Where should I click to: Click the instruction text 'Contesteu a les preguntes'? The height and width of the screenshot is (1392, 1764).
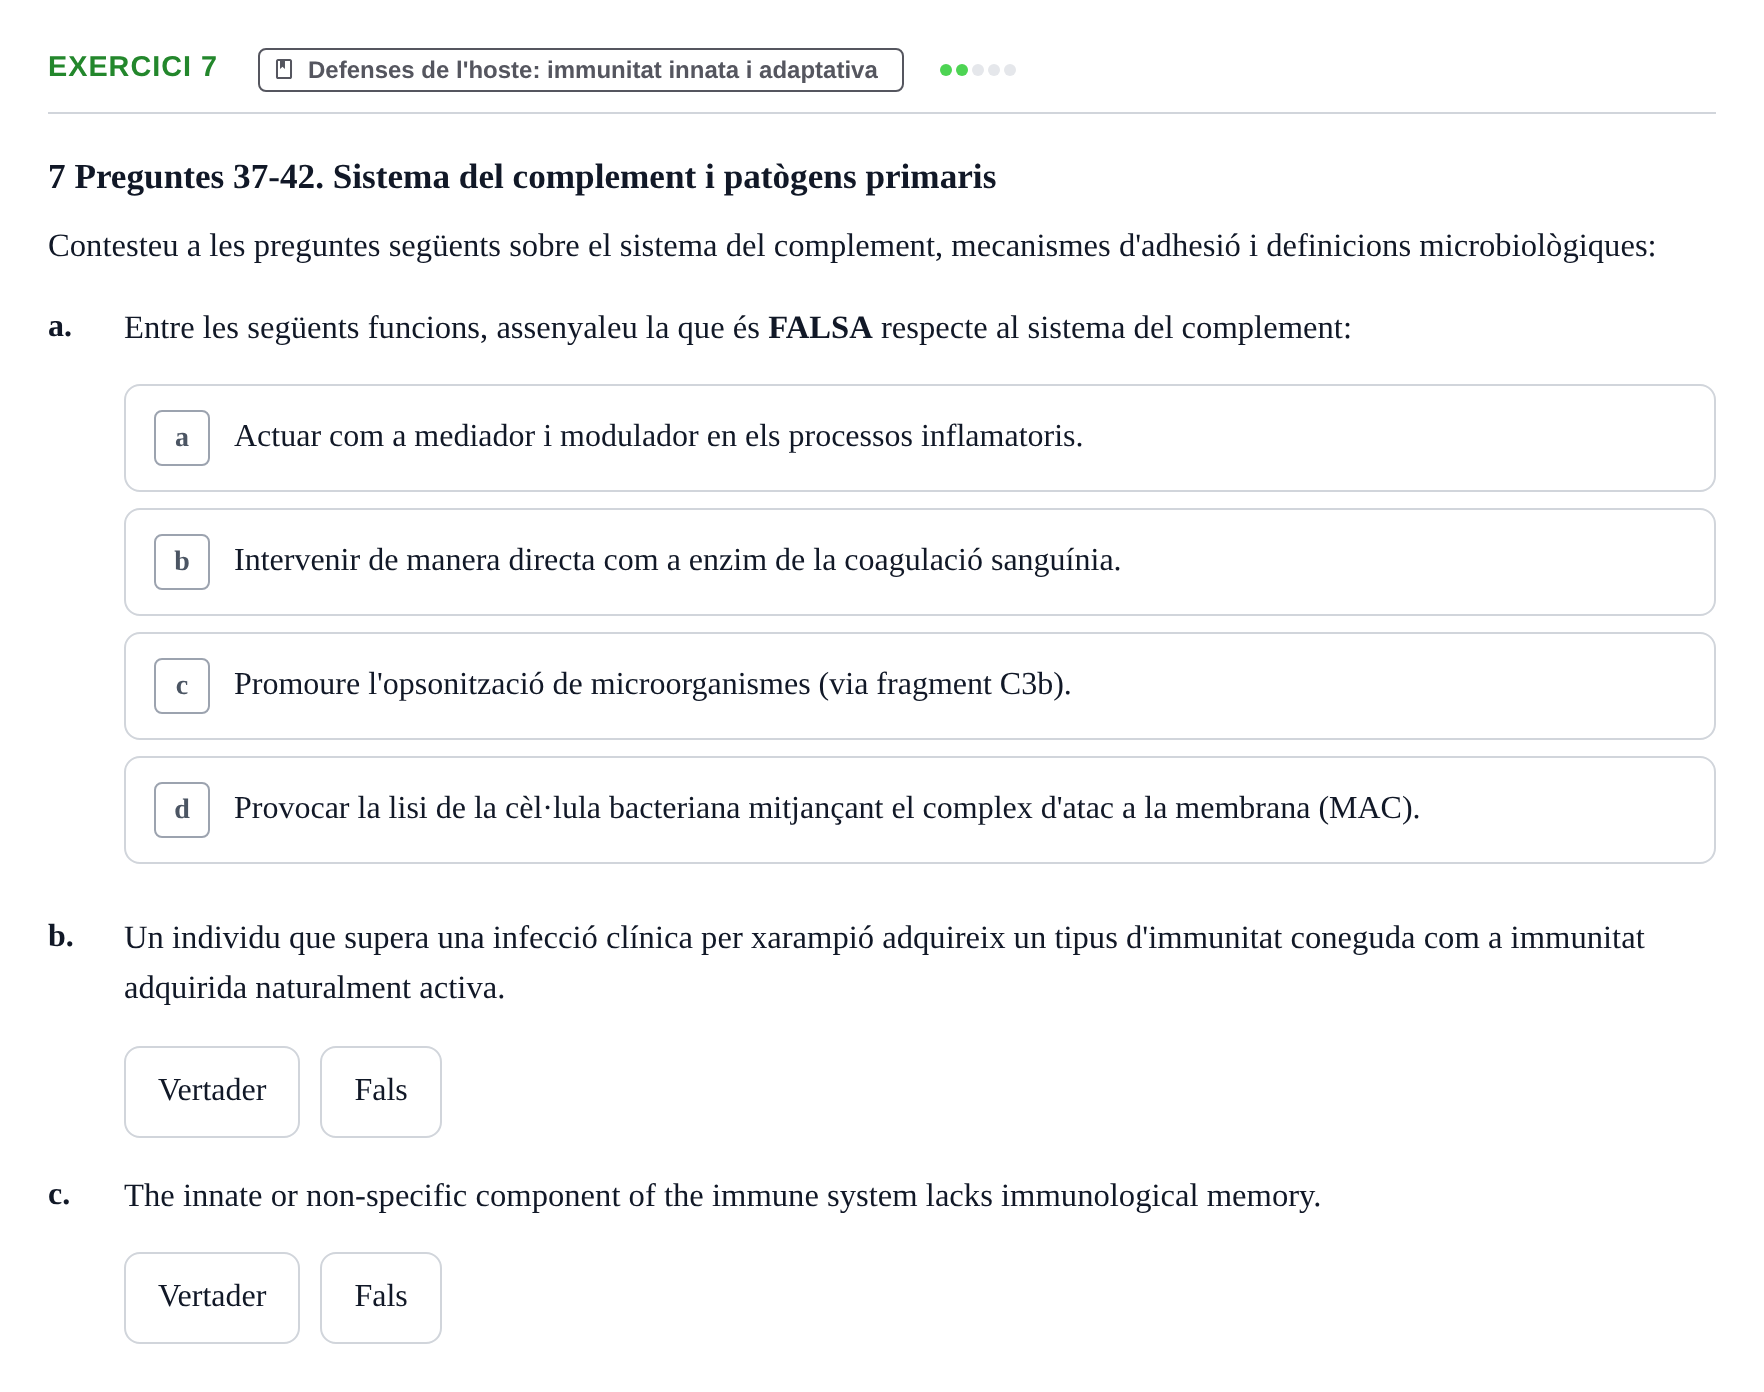pos(852,246)
